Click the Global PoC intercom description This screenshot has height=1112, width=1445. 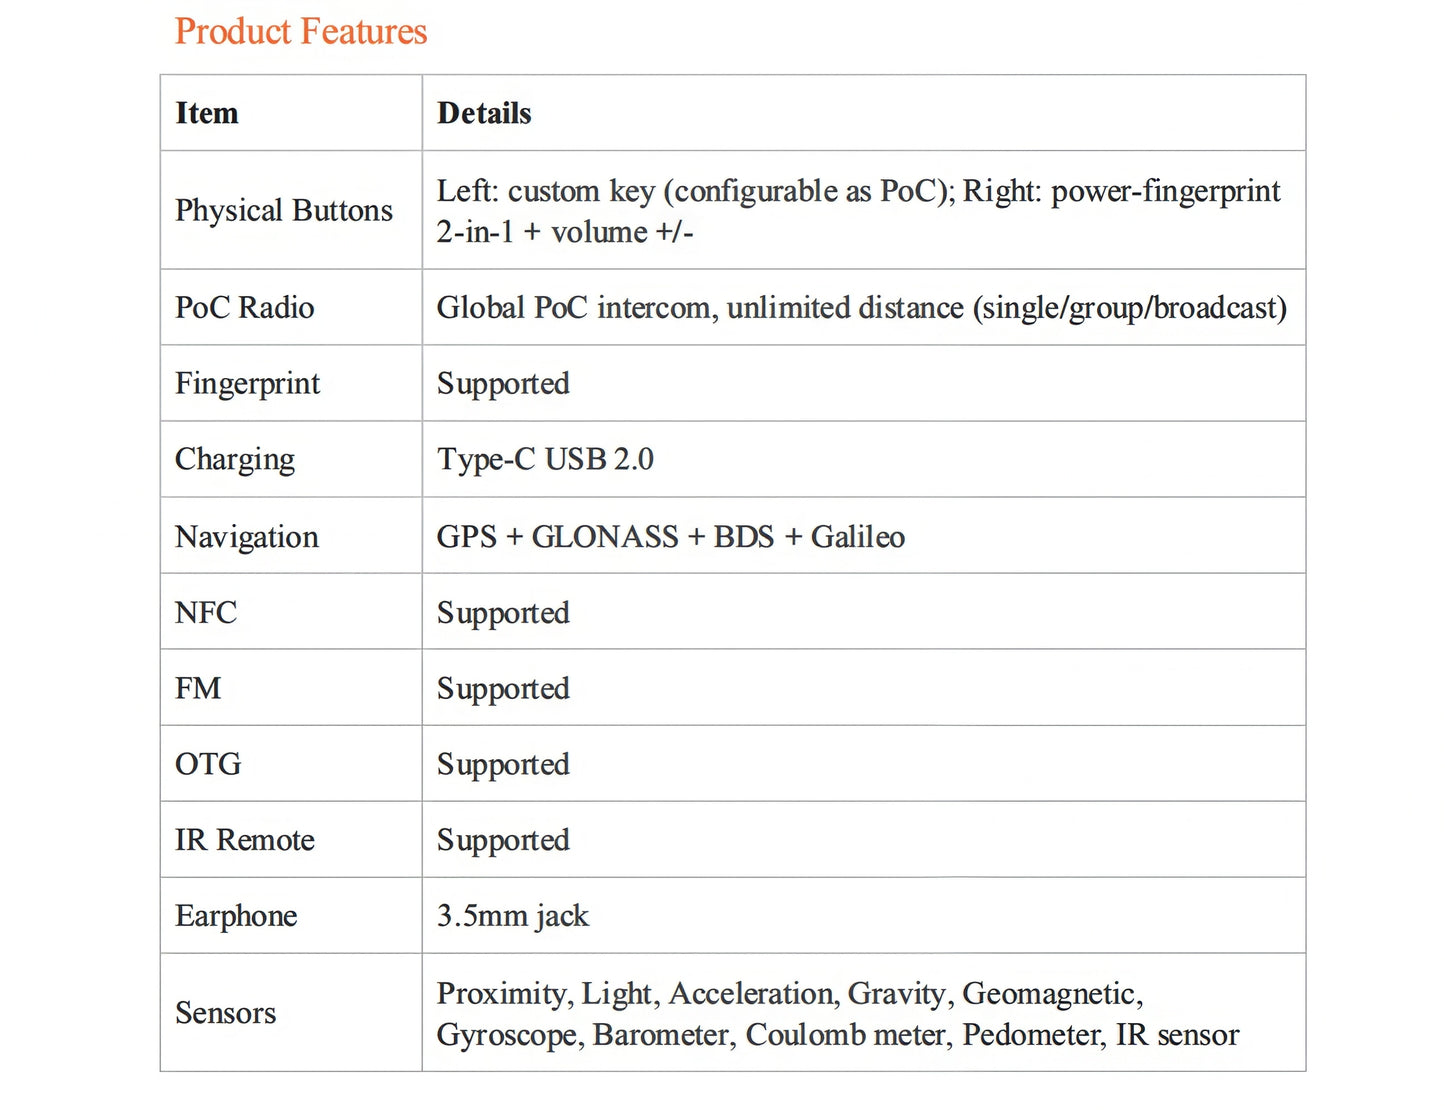[x=862, y=308]
